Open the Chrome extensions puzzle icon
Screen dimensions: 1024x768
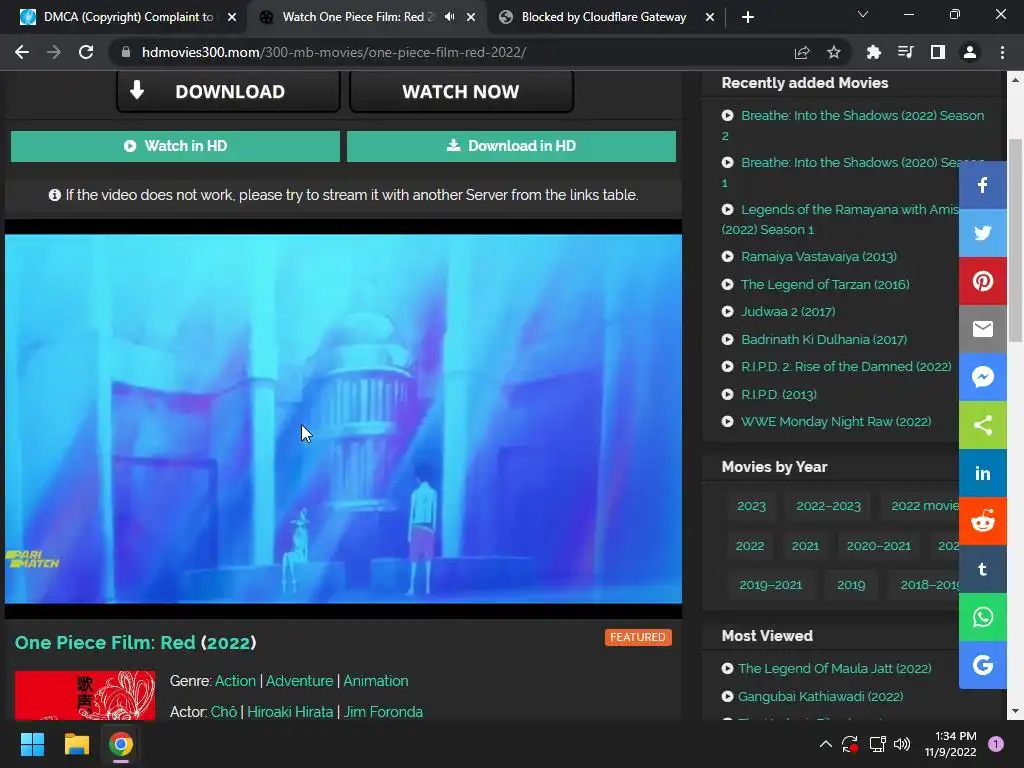point(873,52)
